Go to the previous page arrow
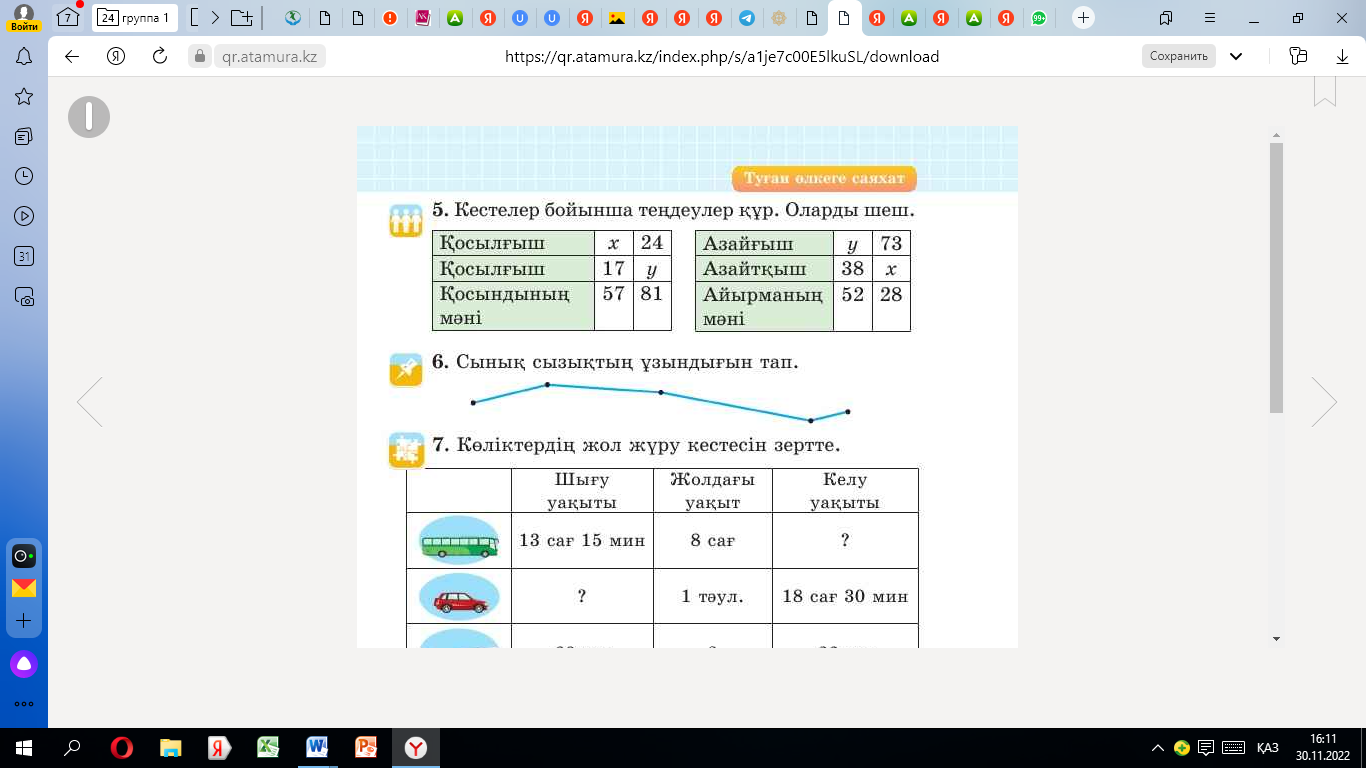1366x768 pixels. coord(90,403)
